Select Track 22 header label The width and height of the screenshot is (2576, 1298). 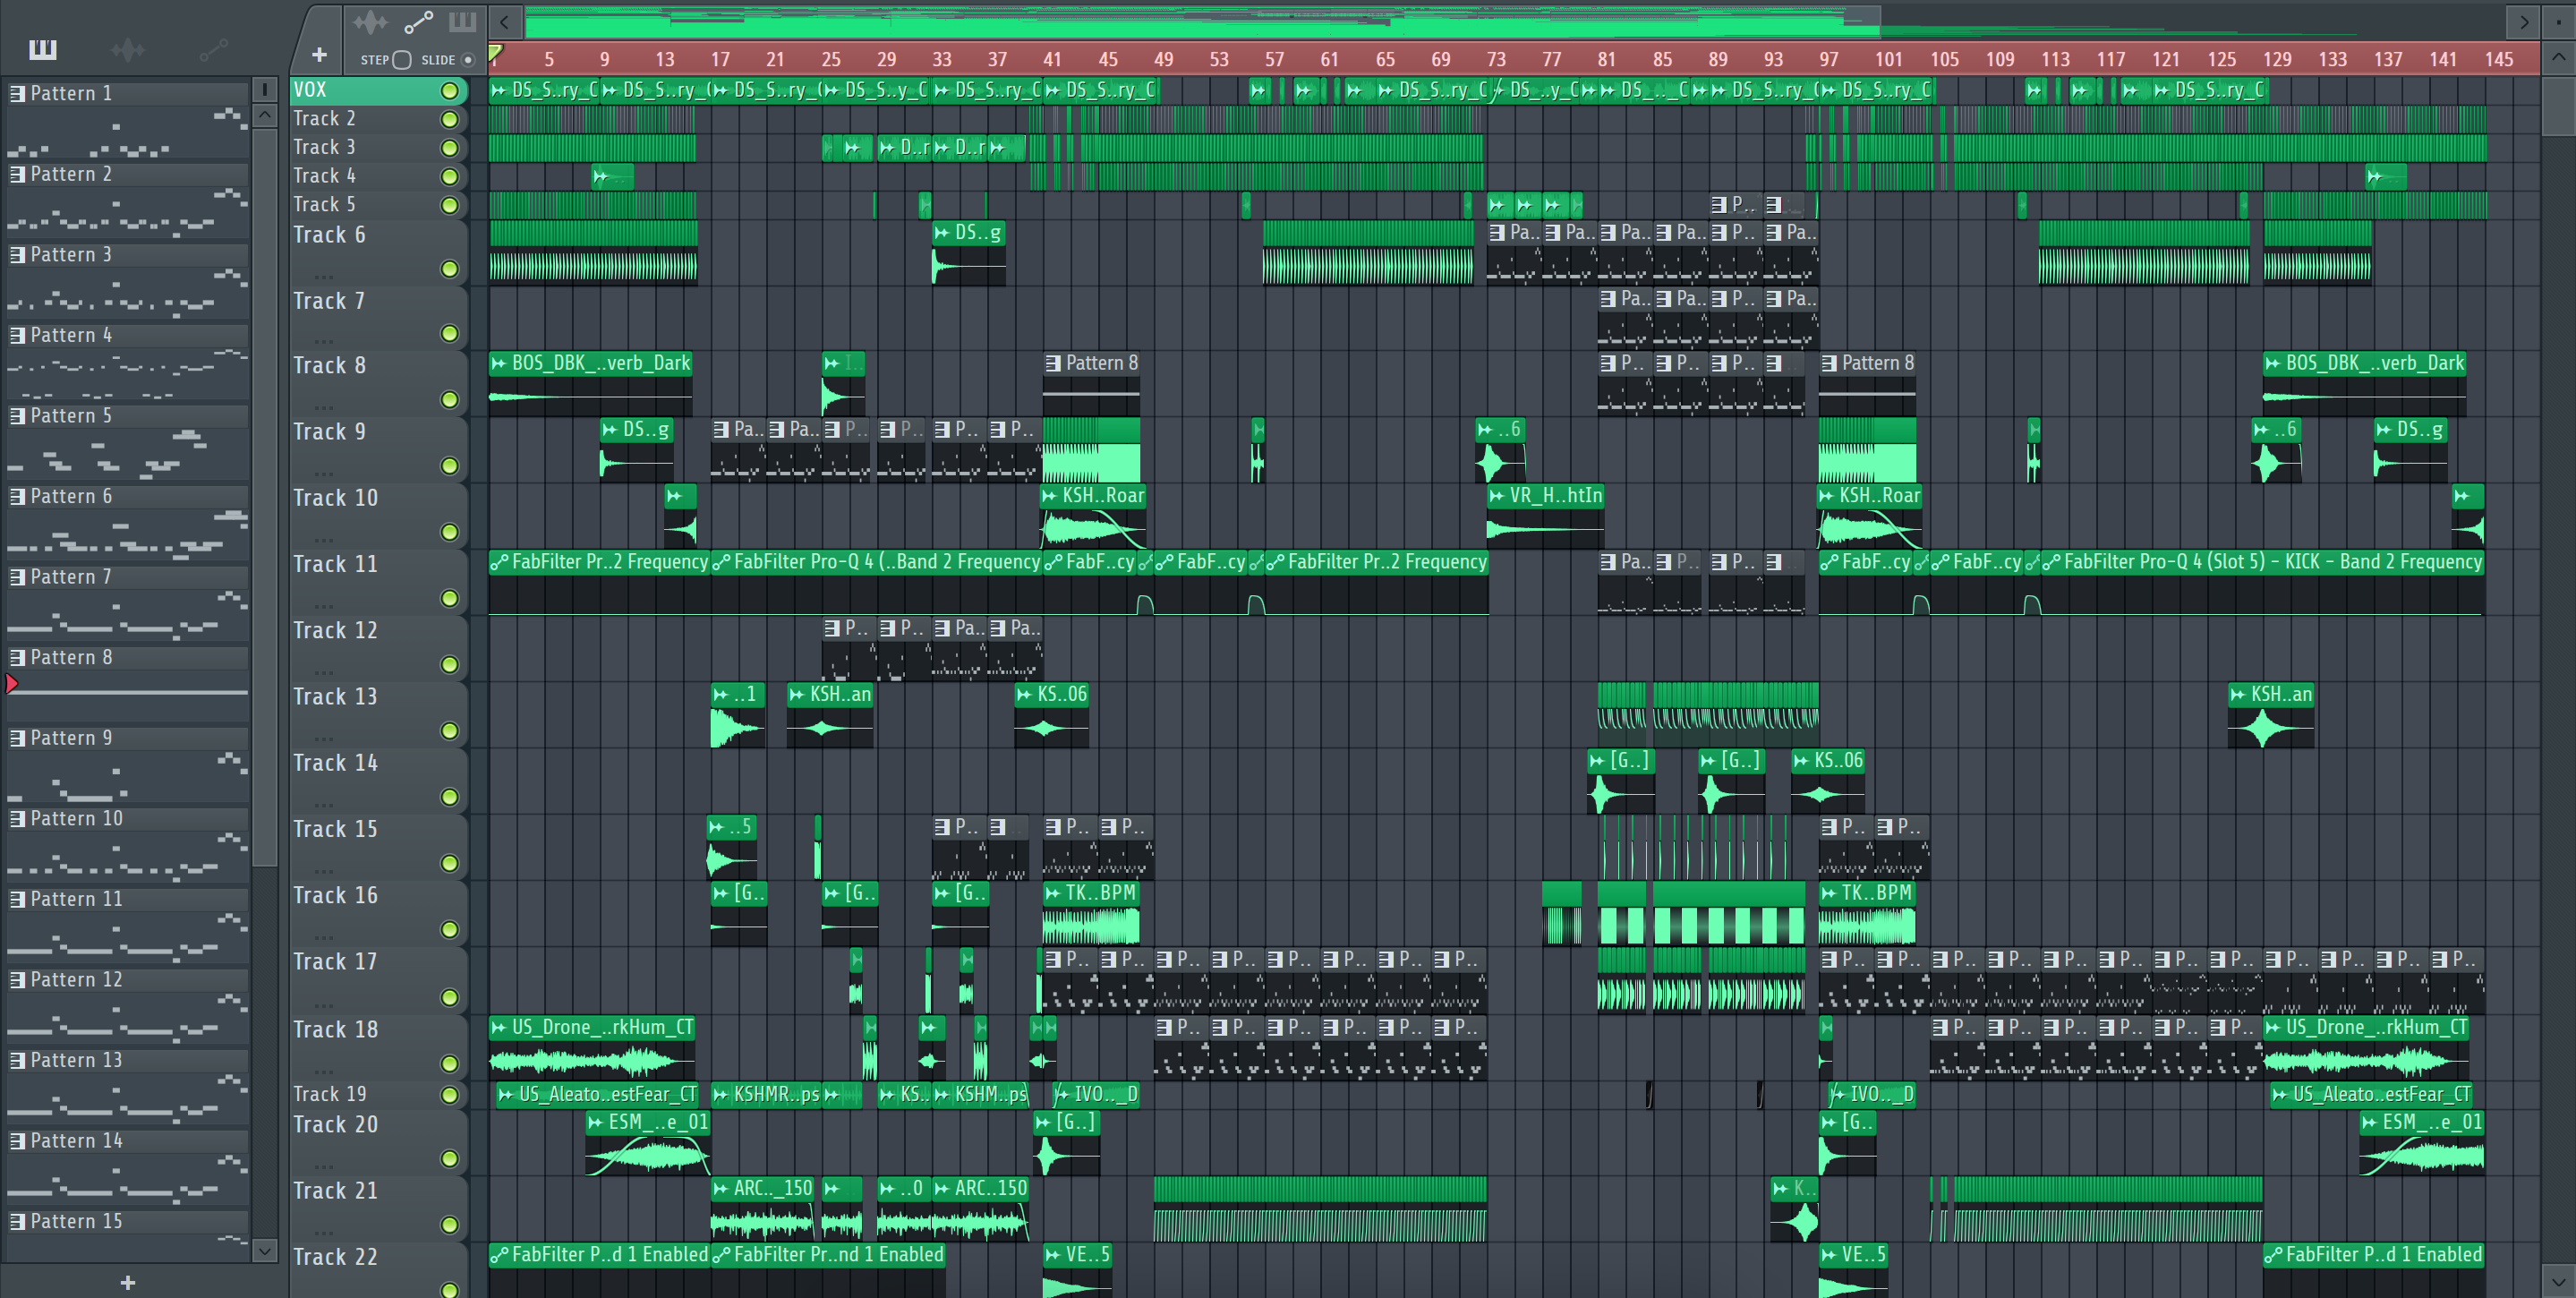coord(335,1257)
